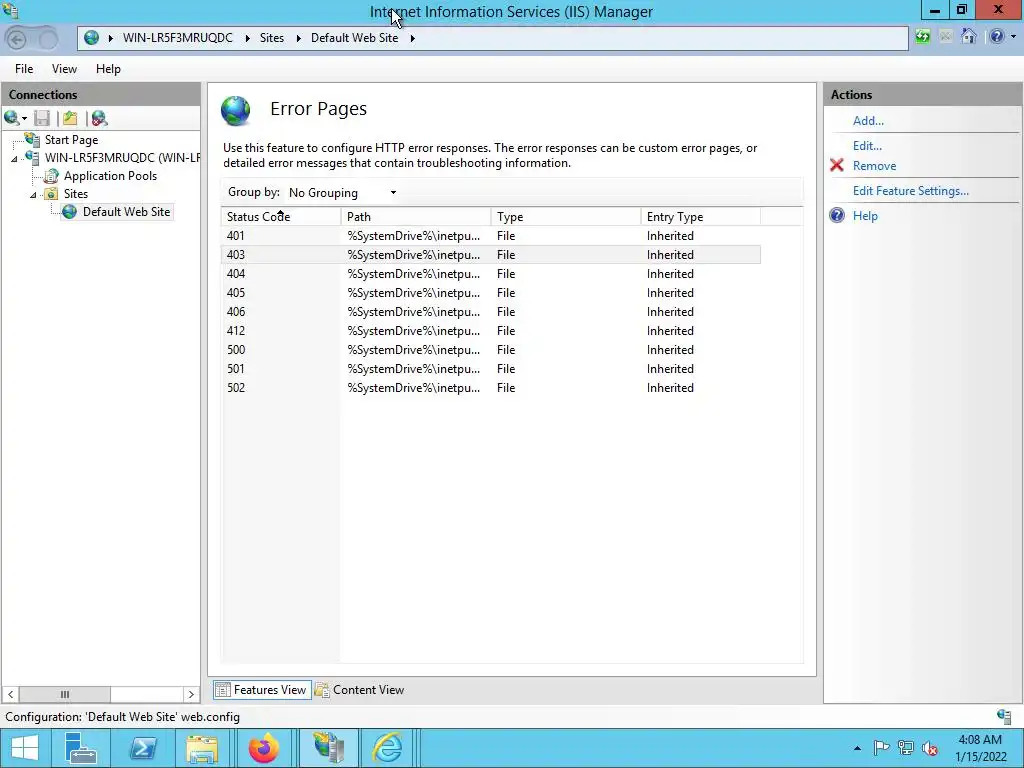
Task: Select the 502 status code row
Action: 491,388
